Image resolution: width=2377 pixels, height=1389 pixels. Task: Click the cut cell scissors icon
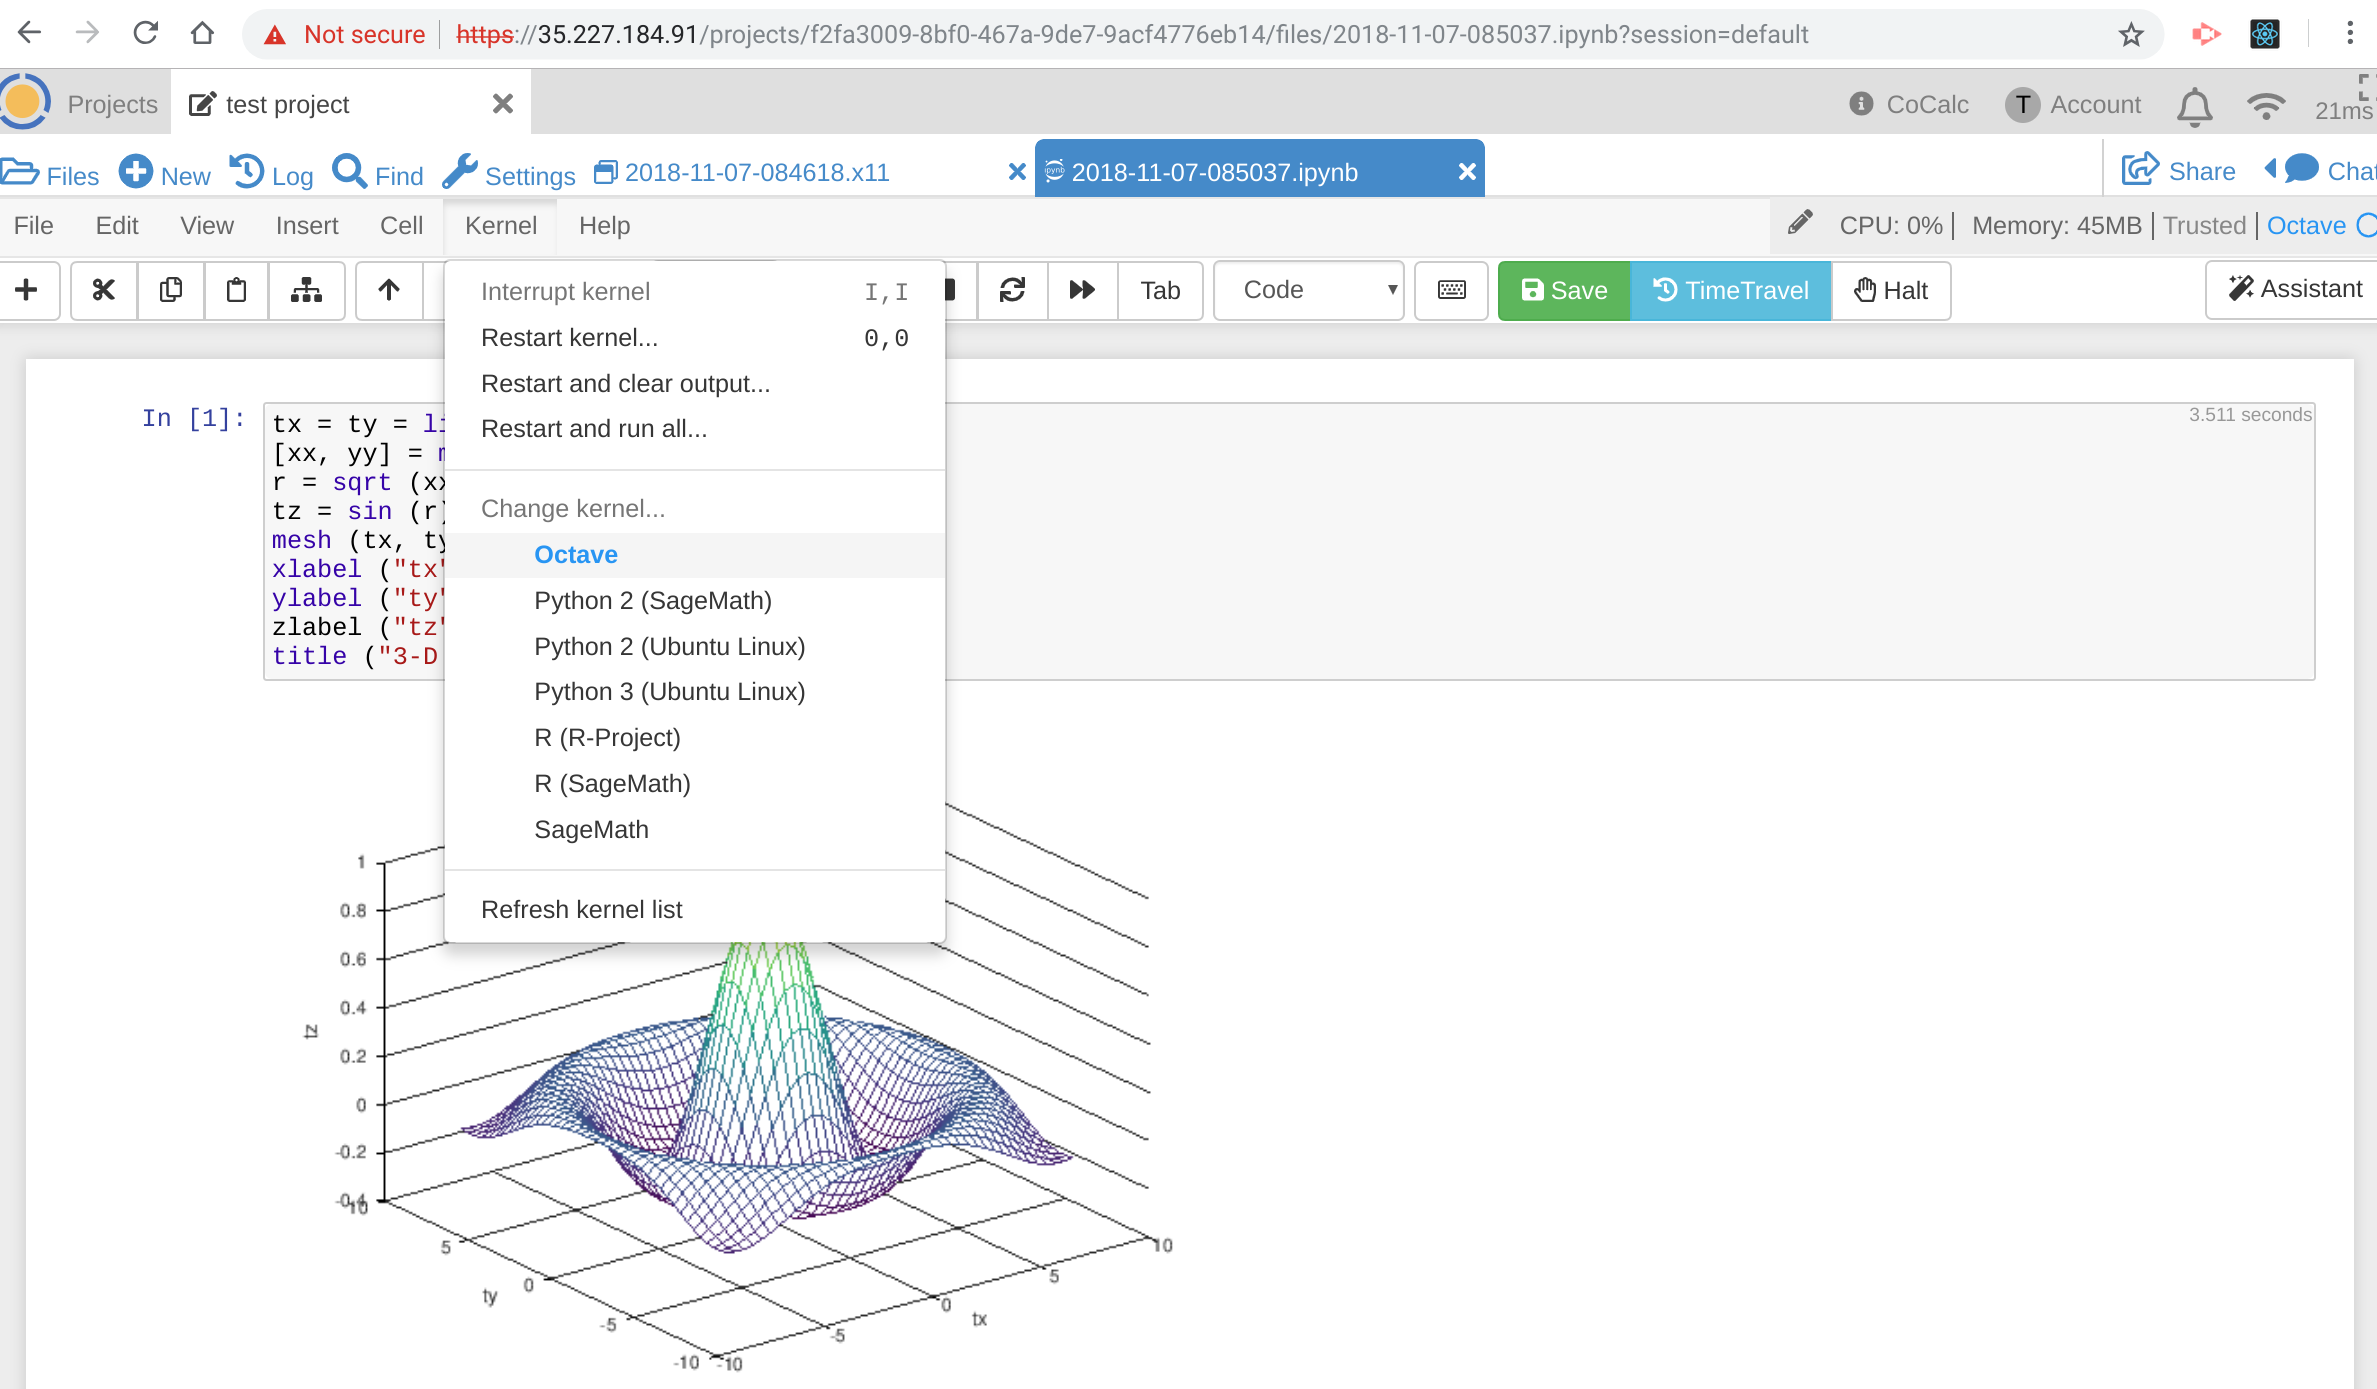click(103, 290)
